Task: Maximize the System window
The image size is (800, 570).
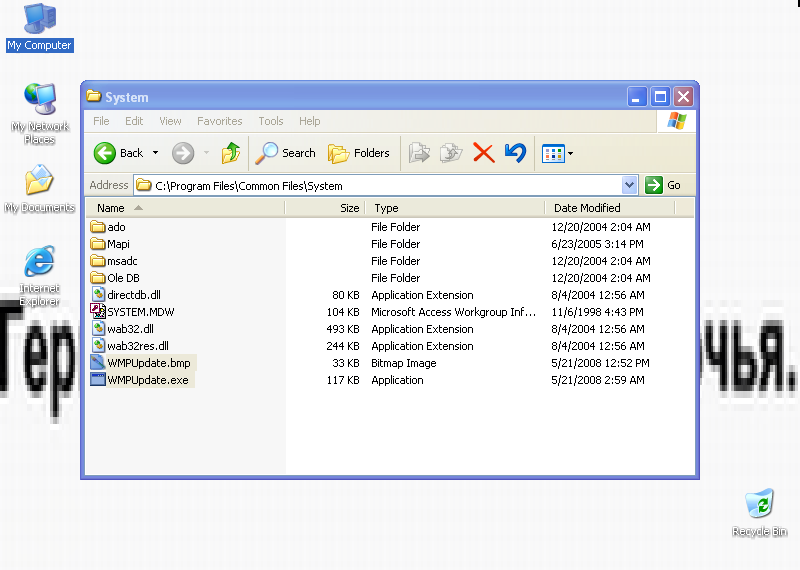Action: click(660, 96)
